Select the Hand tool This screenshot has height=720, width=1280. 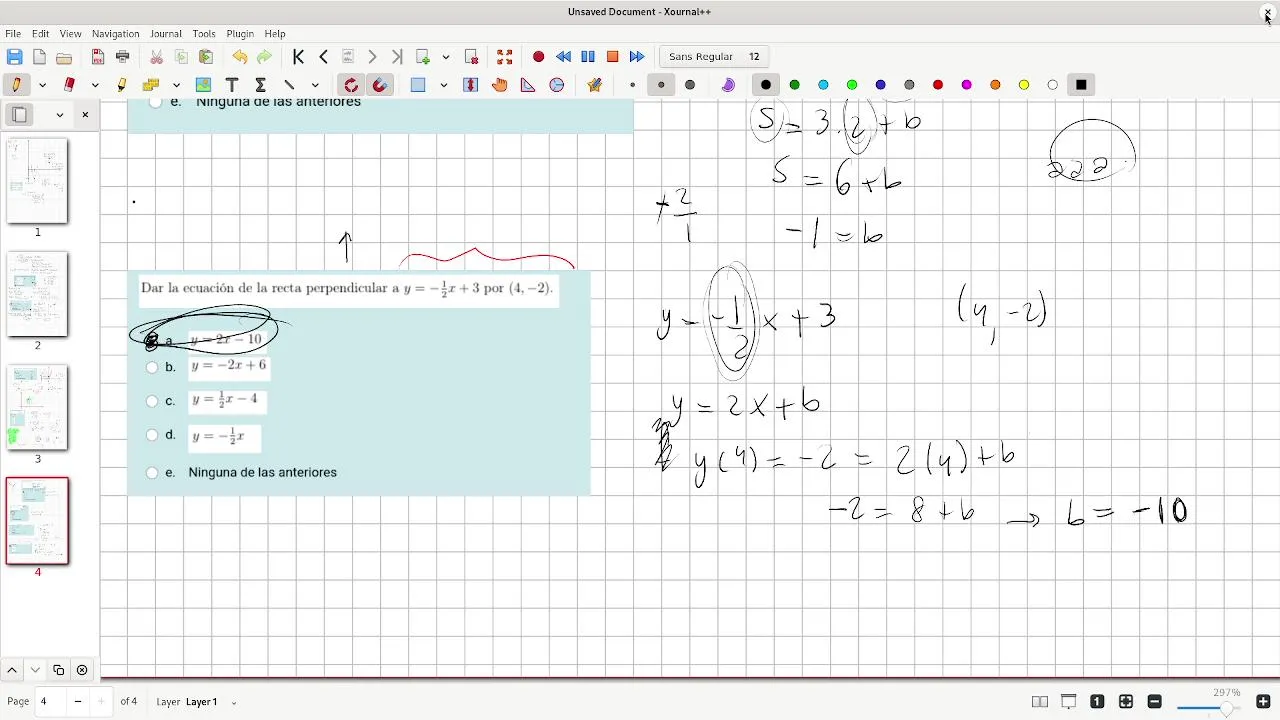coord(499,85)
